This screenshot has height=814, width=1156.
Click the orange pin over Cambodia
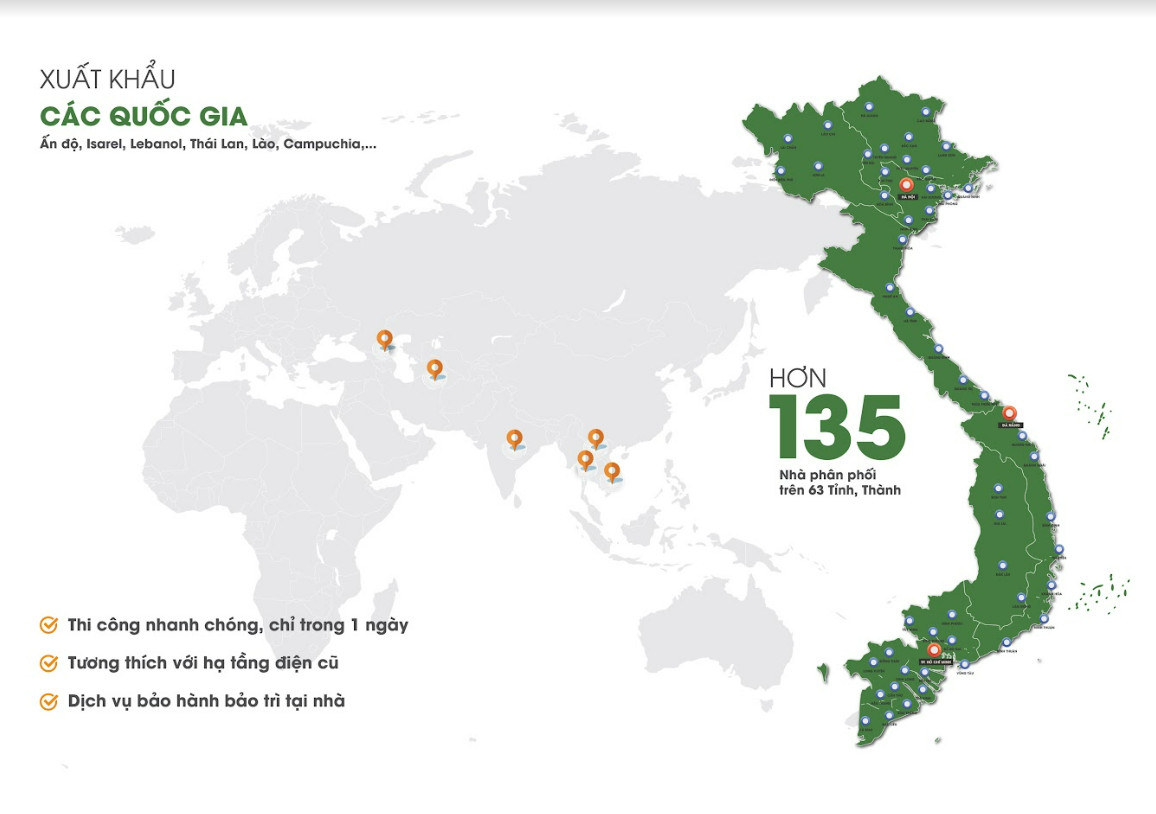612,470
